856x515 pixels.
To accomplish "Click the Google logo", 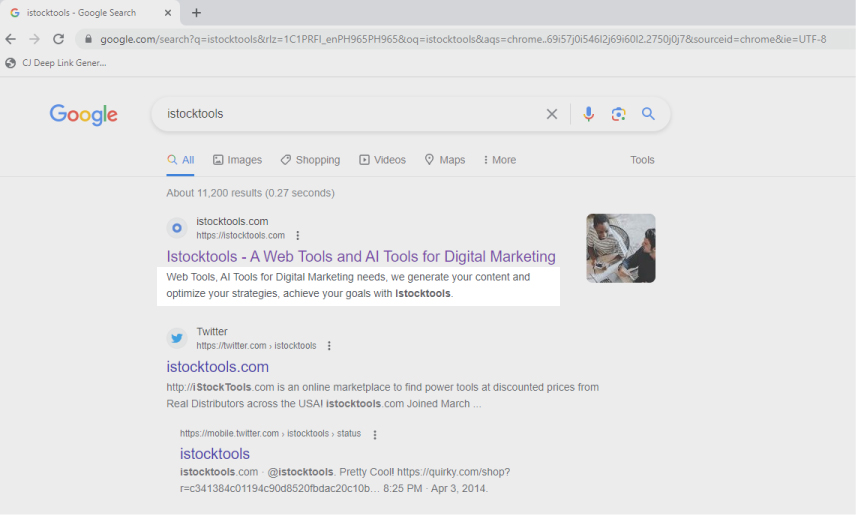I will (84, 114).
